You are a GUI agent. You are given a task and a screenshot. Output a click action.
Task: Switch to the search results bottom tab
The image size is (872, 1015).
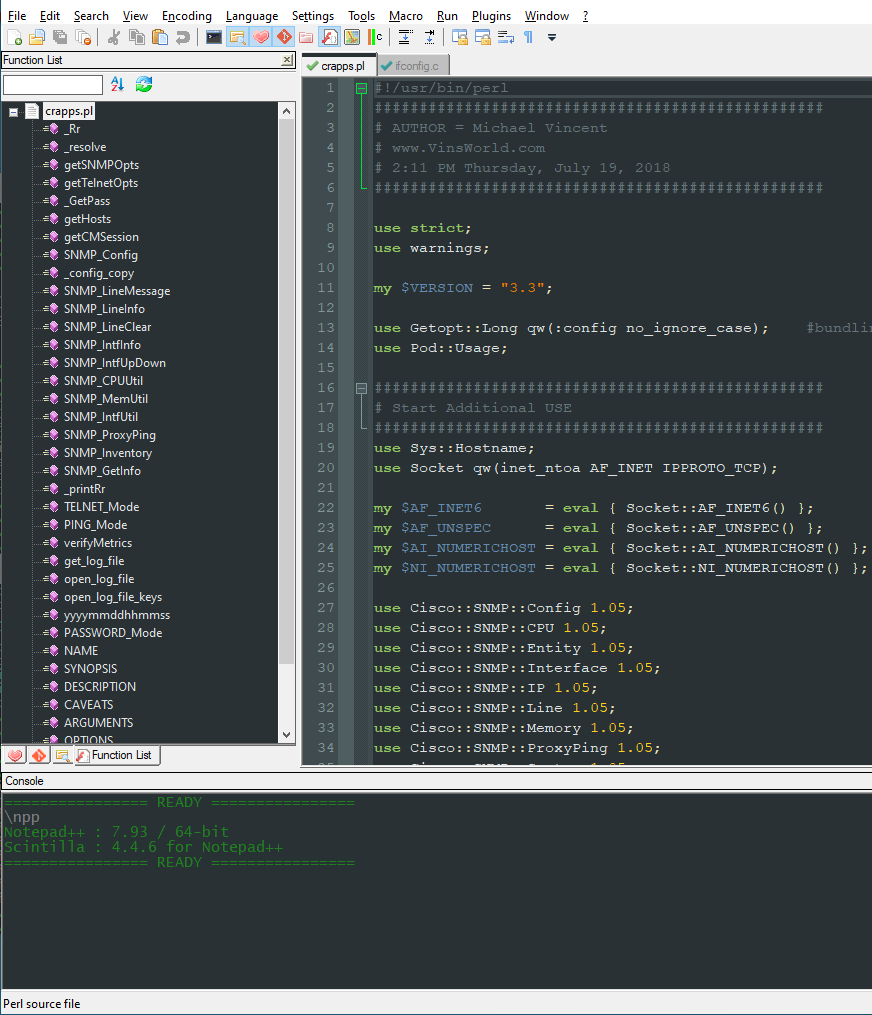62,755
